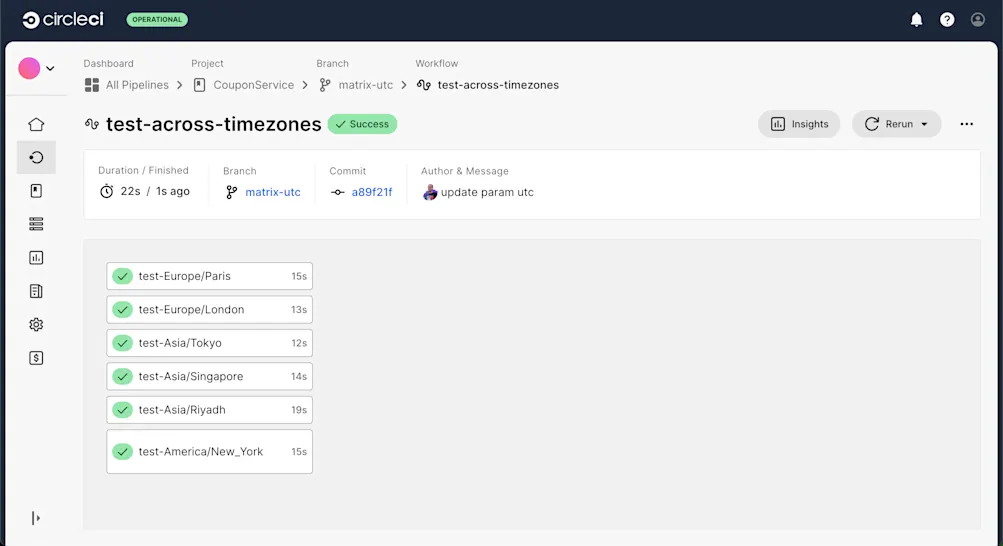
Task: Open the document list sidebar icon
Action: (x=36, y=291)
